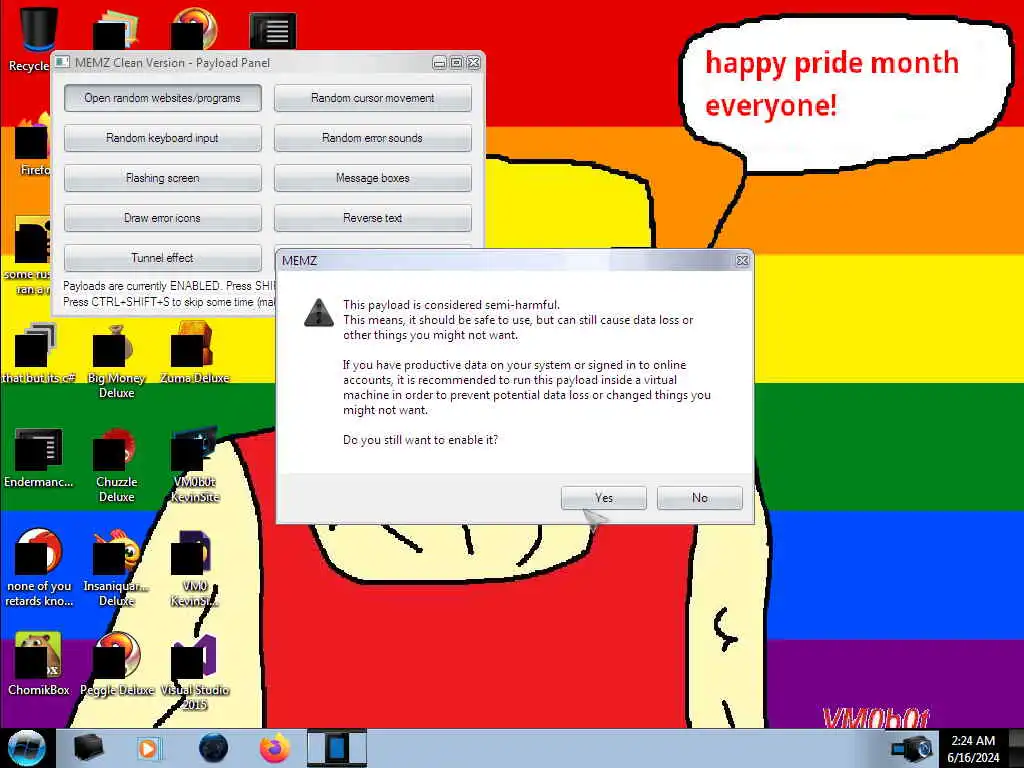Confirm the MEMZ warning with Yes
1024x768 pixels.
603,498
